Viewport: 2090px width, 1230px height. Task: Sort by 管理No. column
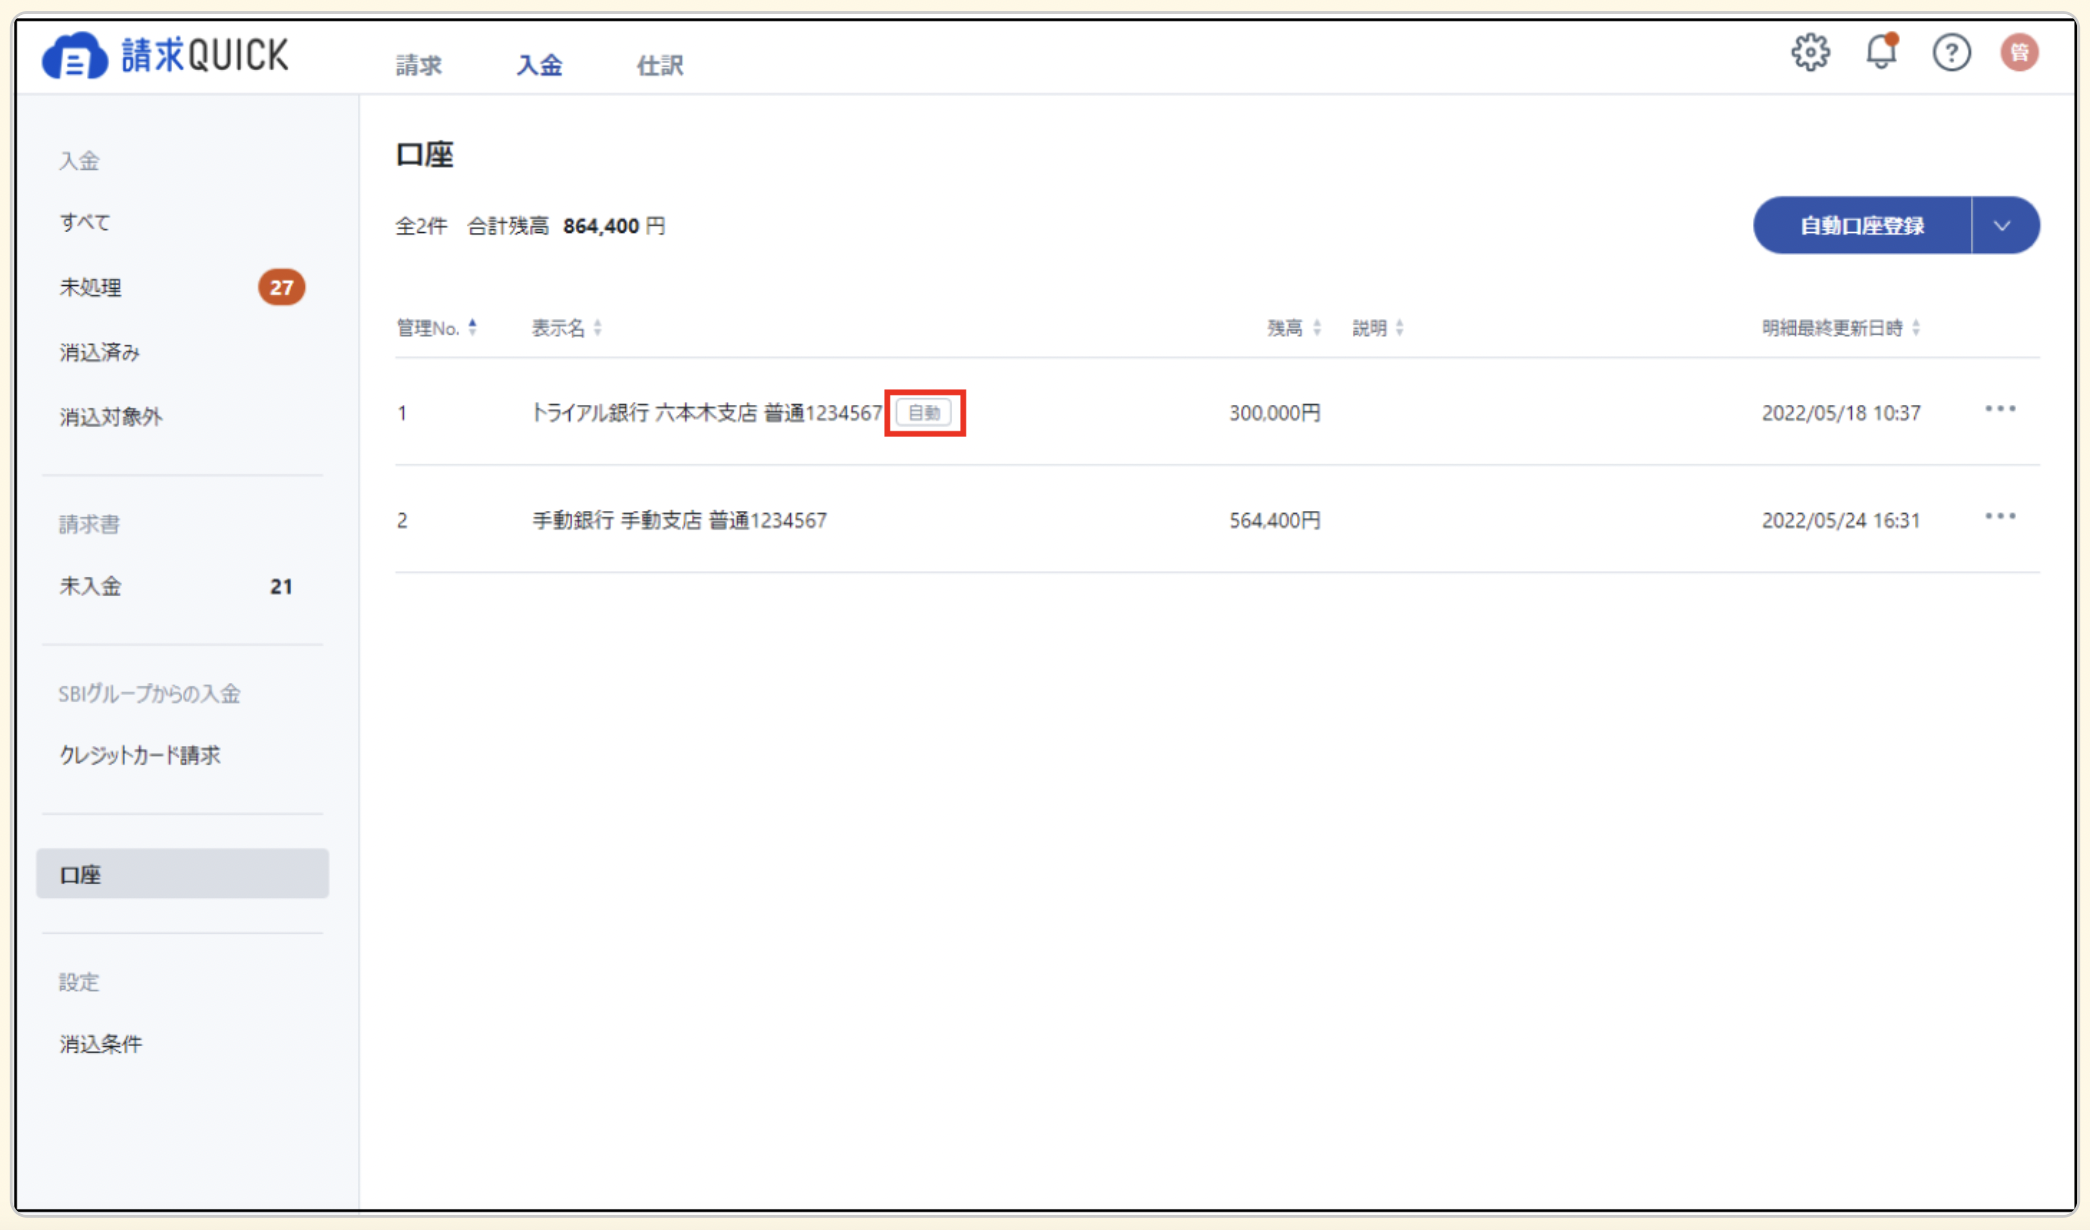point(437,328)
